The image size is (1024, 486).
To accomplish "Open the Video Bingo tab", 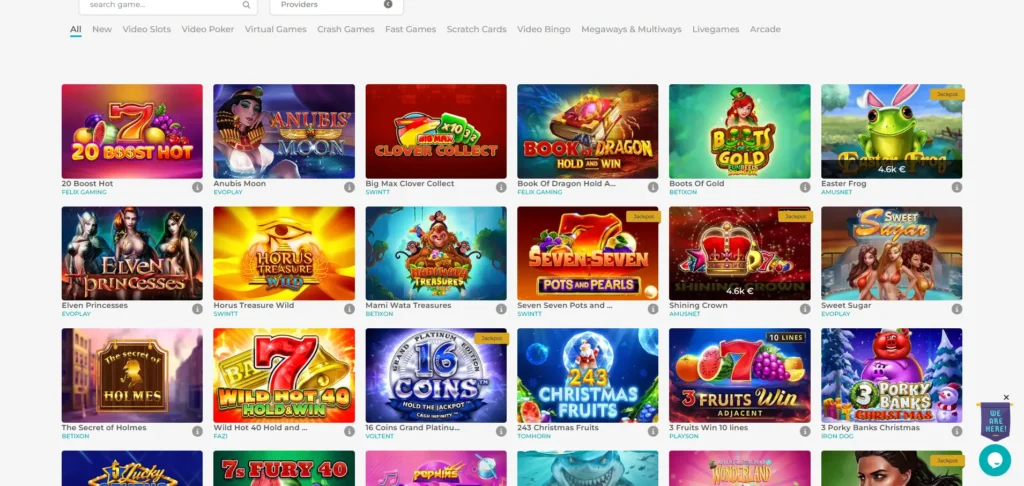I will (544, 29).
